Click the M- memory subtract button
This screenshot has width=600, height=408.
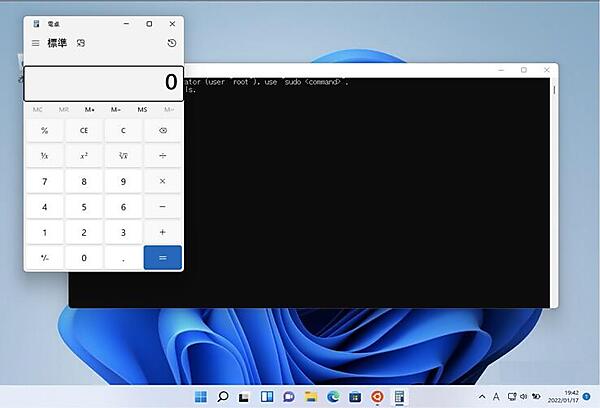pos(116,109)
